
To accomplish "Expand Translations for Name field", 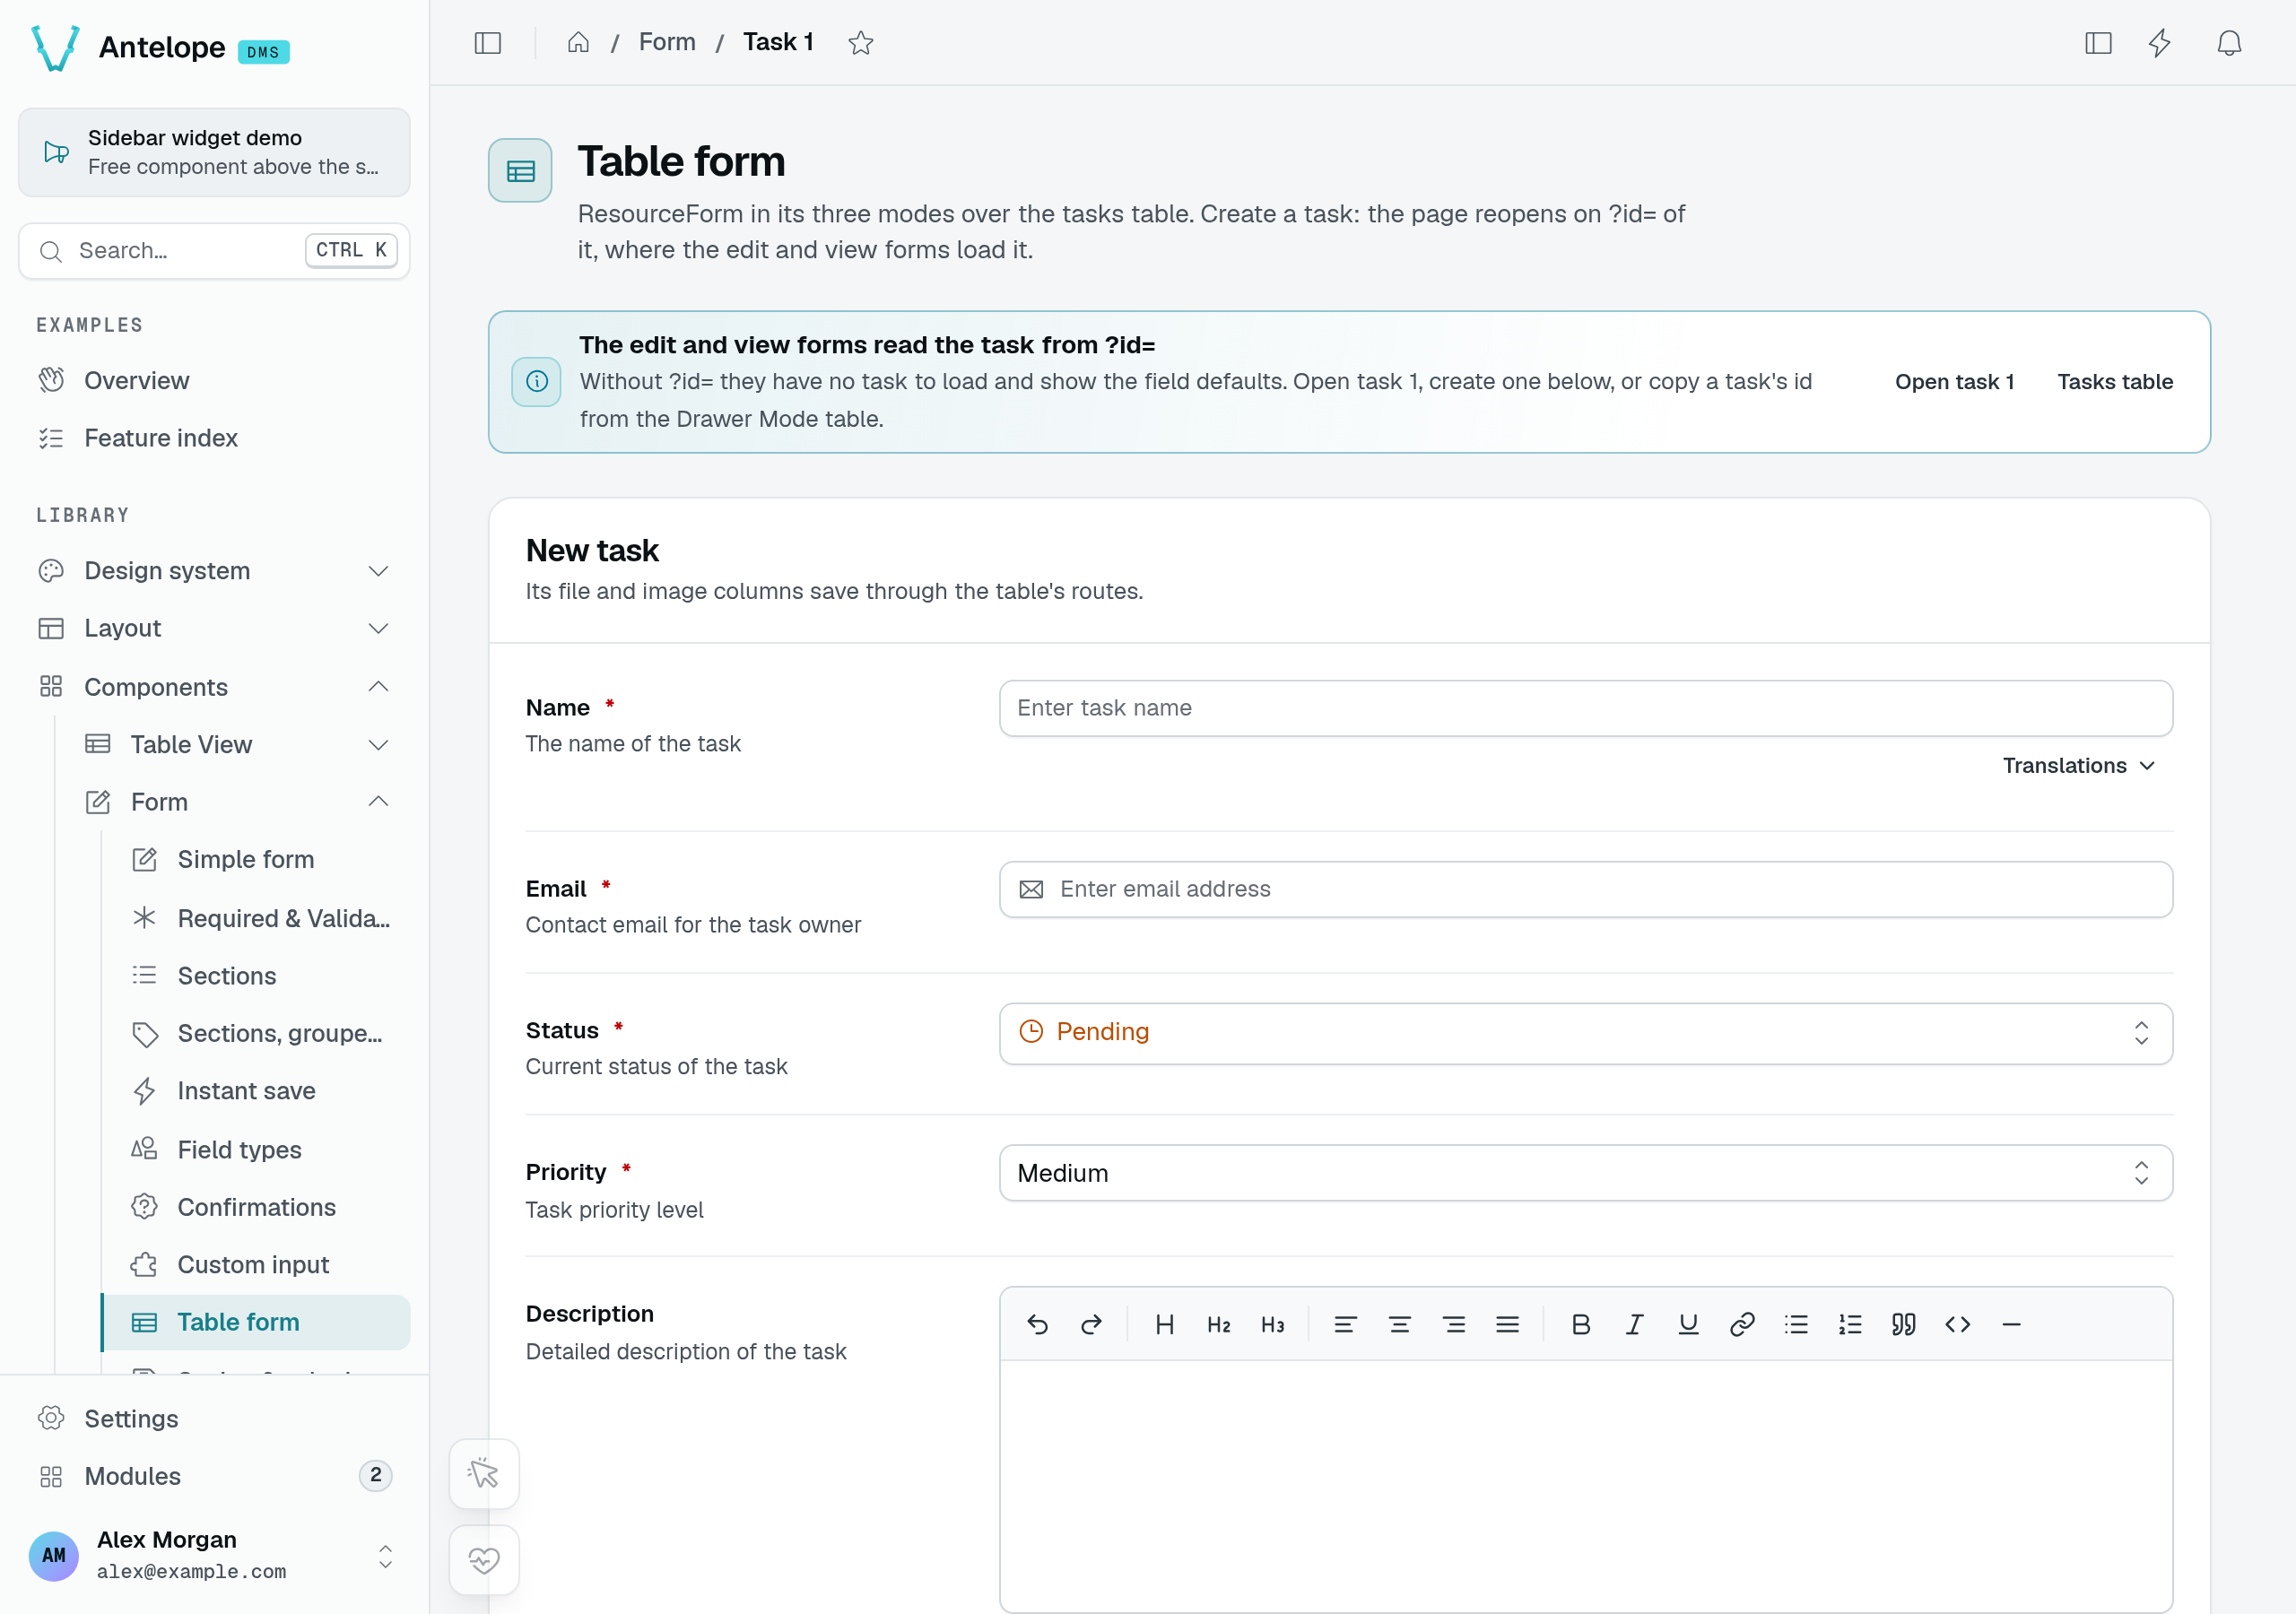I will coord(2078,765).
